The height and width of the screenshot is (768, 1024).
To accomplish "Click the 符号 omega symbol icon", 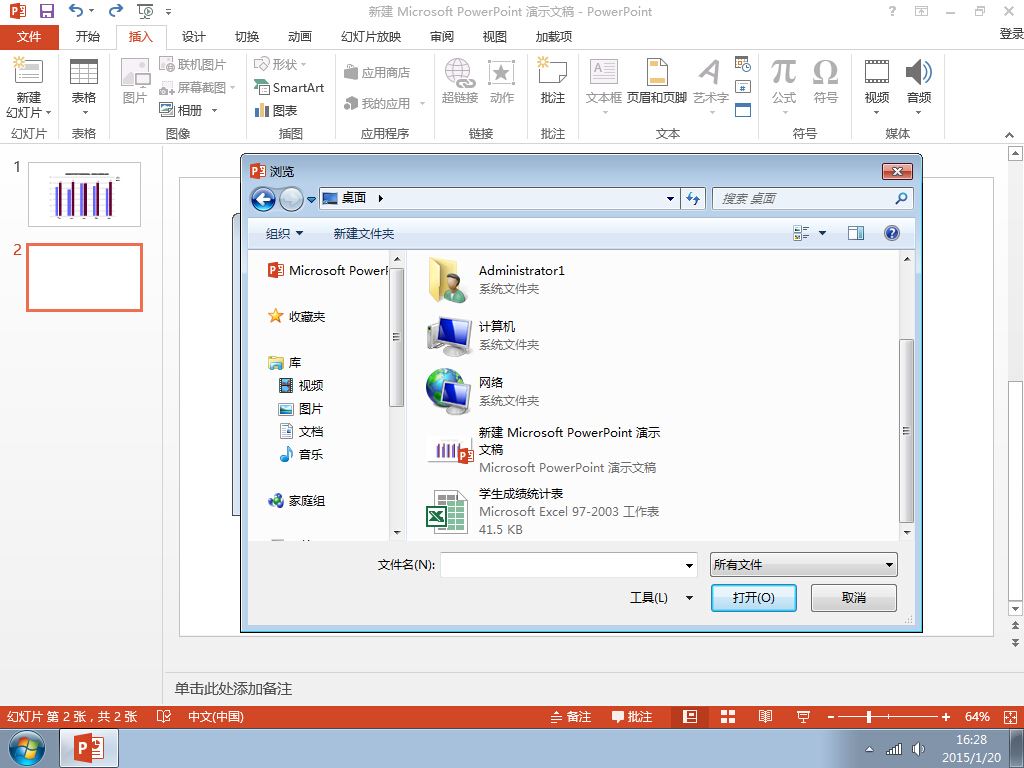I will point(825,72).
